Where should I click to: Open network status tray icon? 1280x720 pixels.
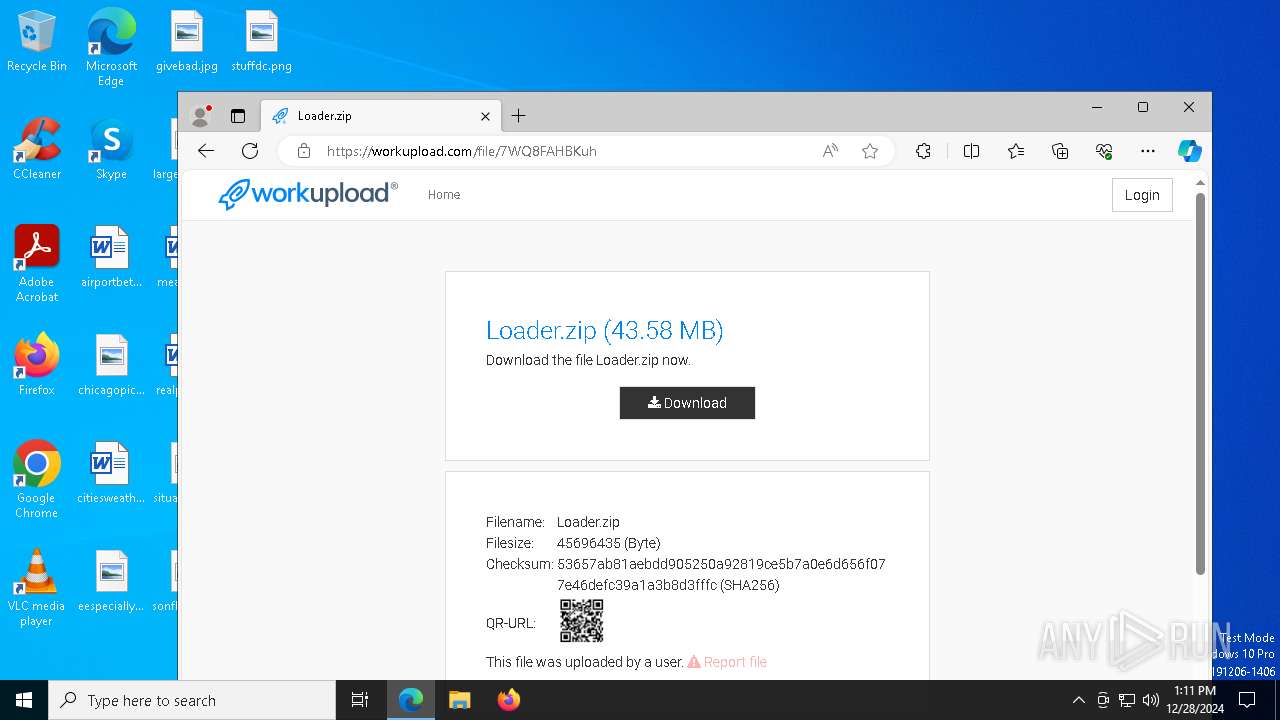1127,700
